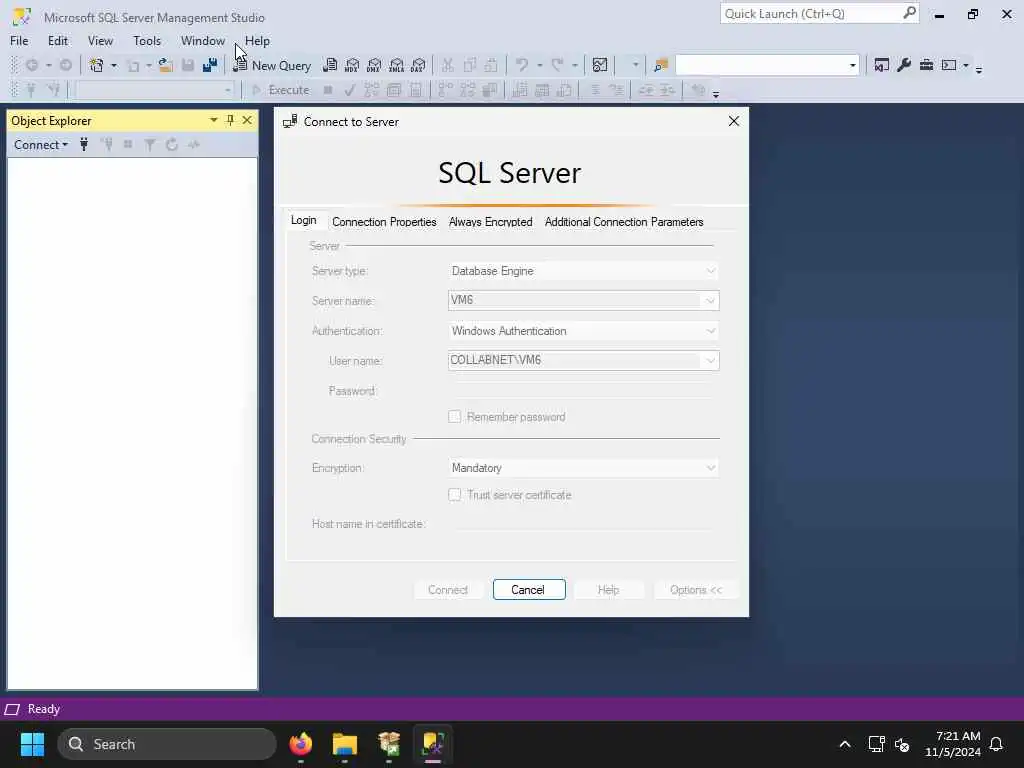Open the Tools menu
This screenshot has height=768, width=1024.
[x=147, y=40]
